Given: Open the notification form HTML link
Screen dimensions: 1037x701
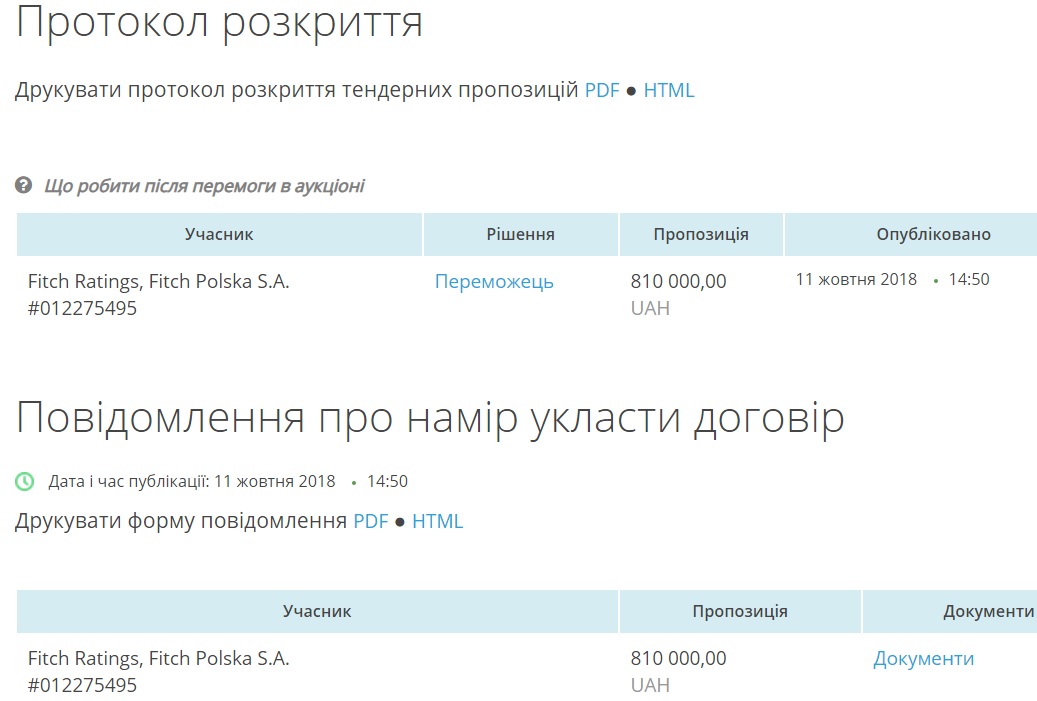Looking at the screenshot, I should [437, 522].
